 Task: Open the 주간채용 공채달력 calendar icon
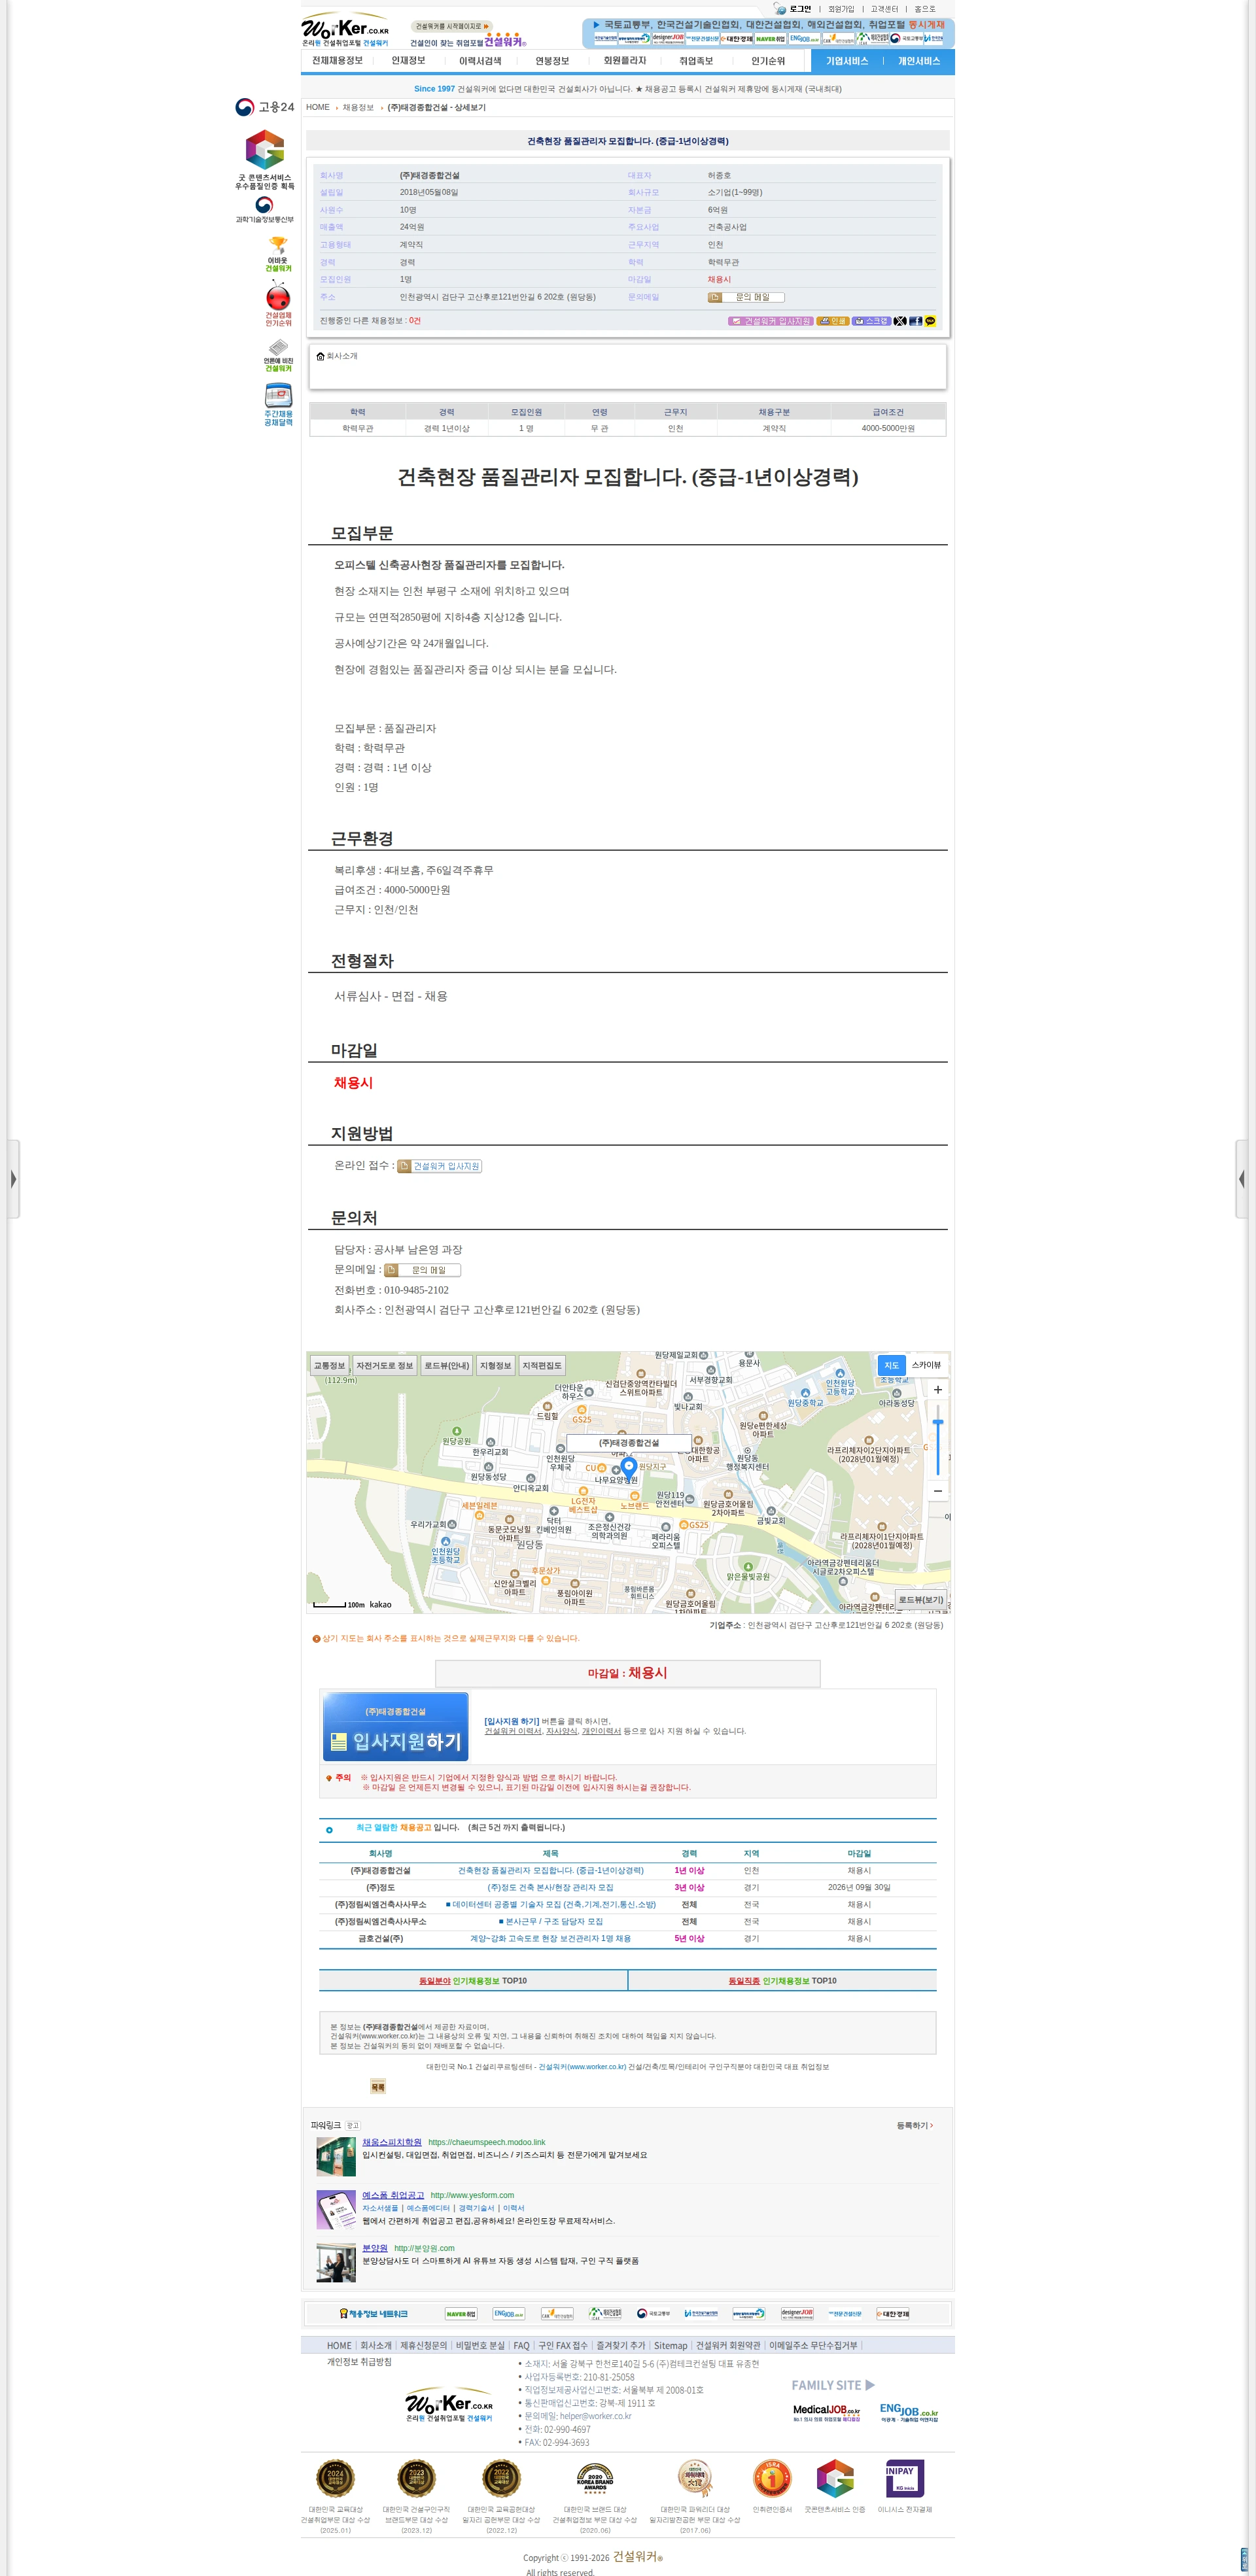278,404
